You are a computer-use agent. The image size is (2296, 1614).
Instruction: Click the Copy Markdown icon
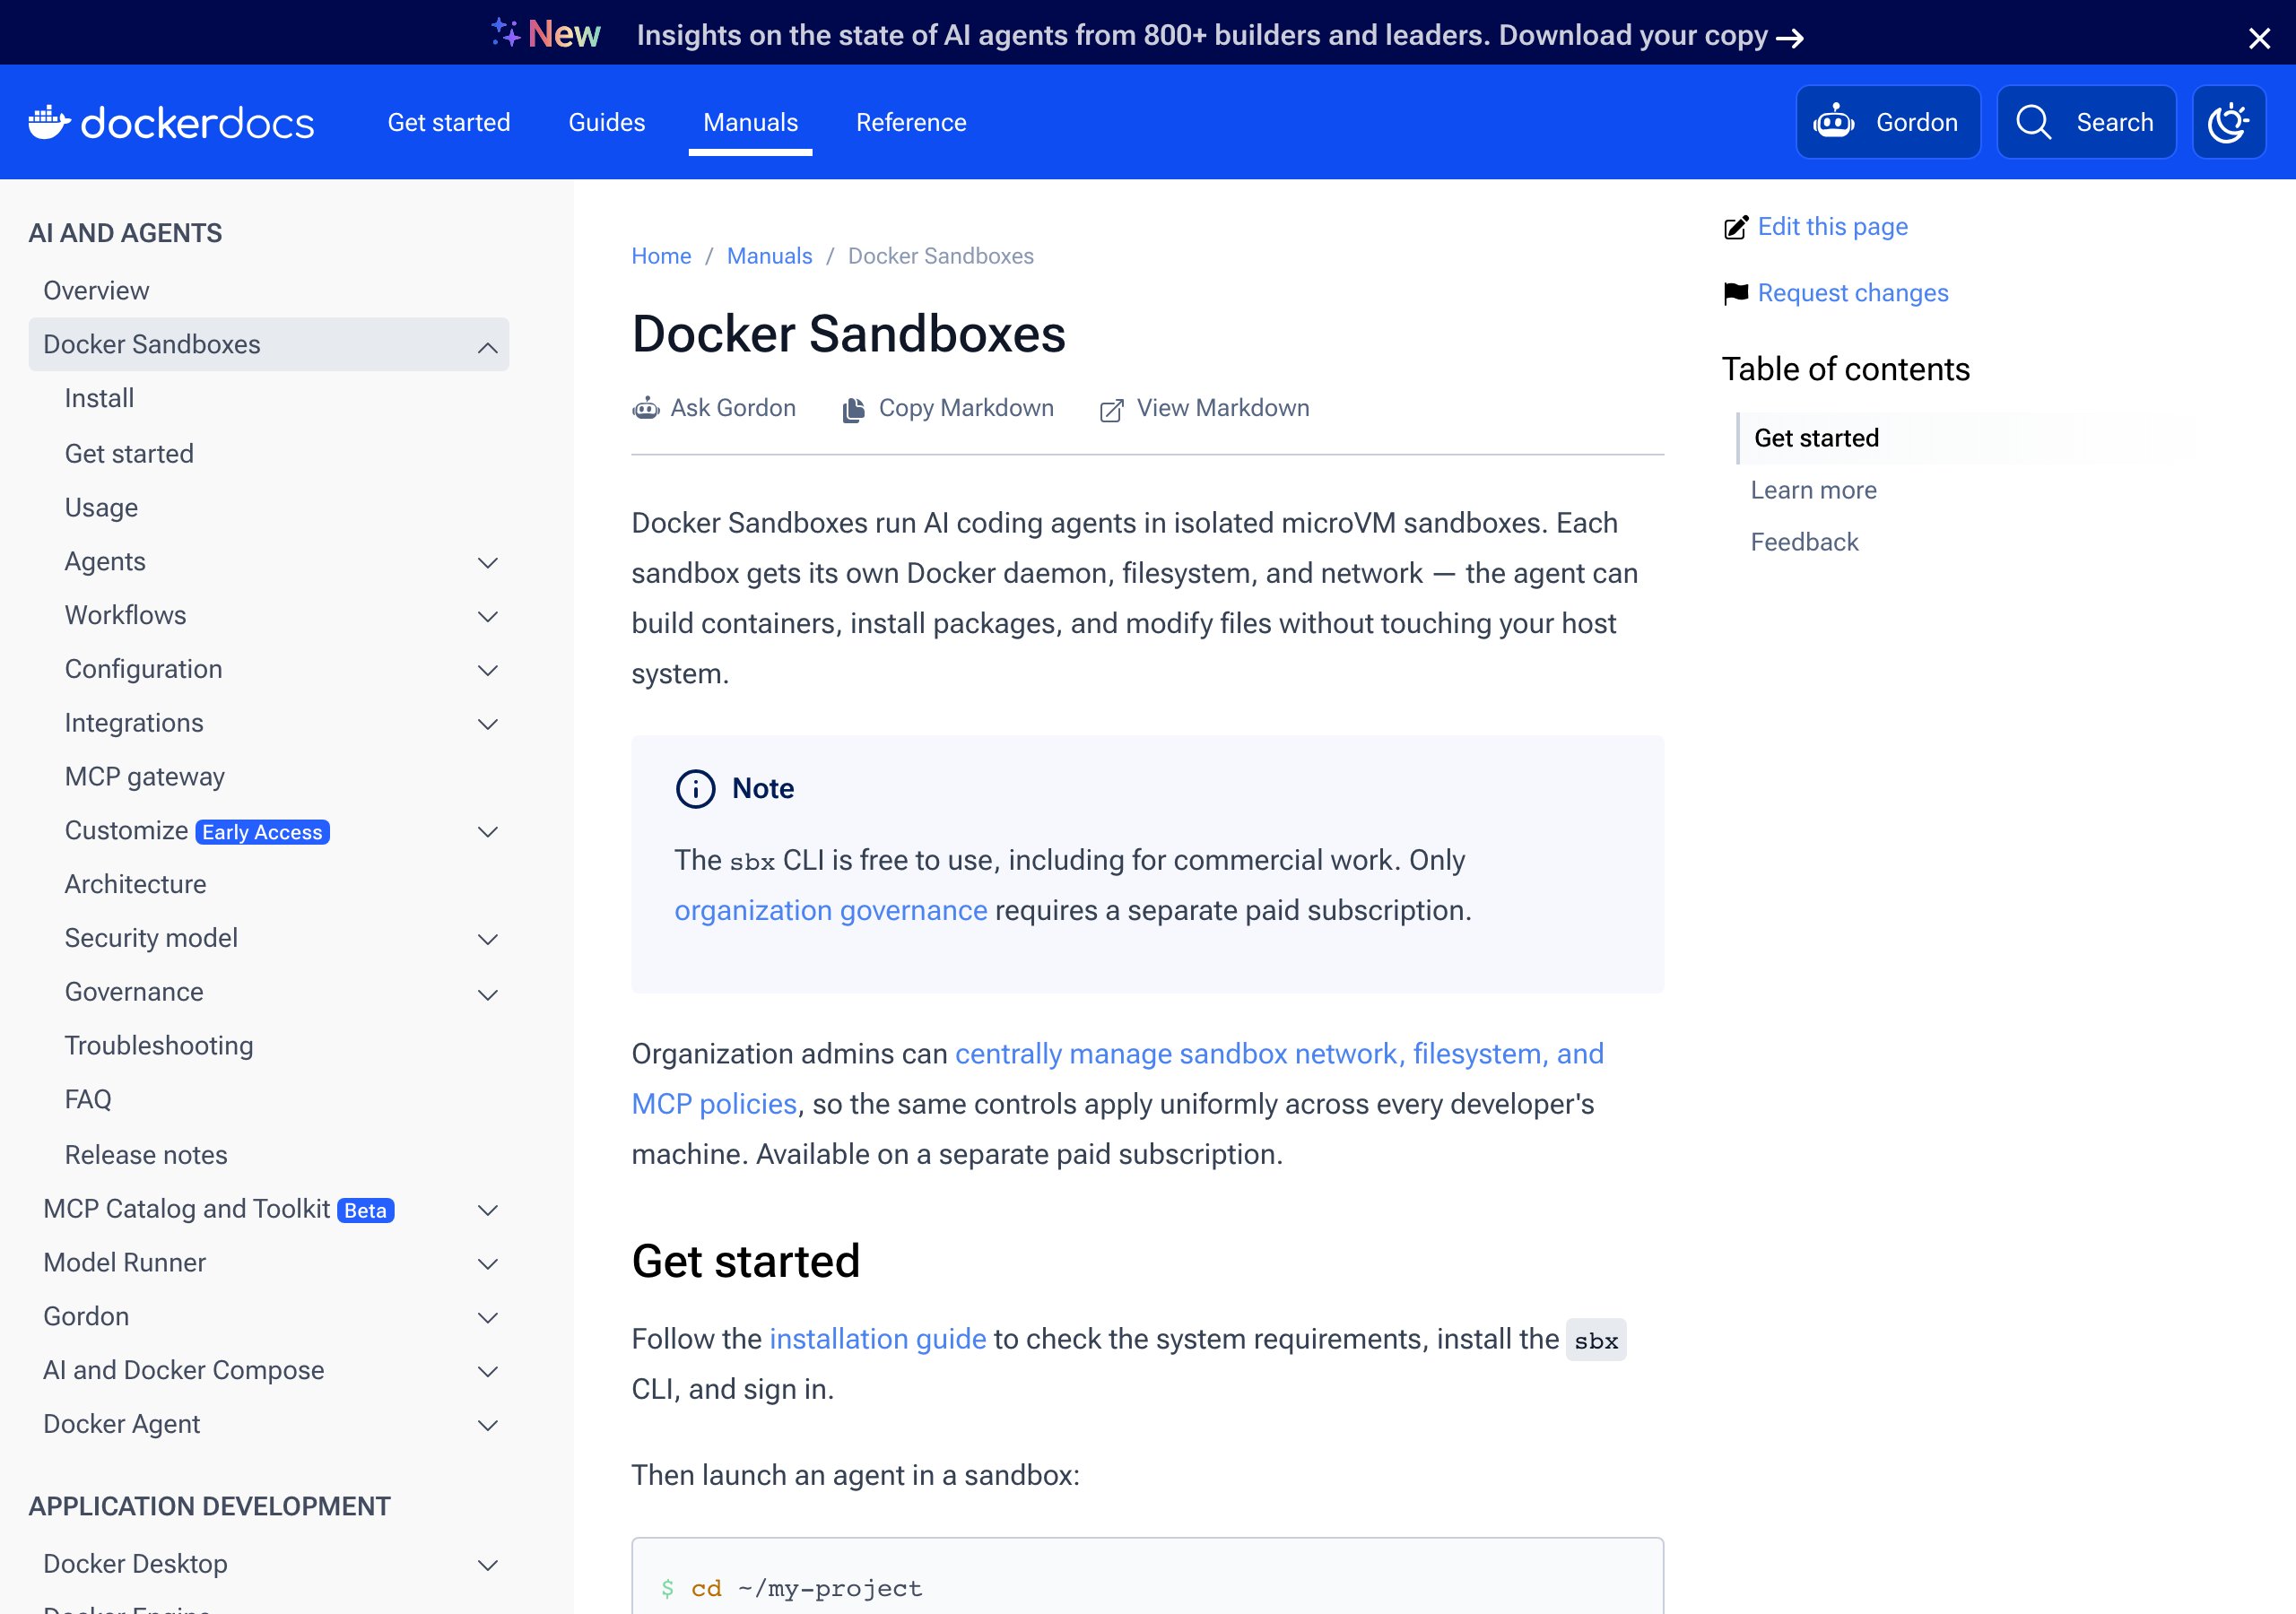pyautogui.click(x=853, y=410)
